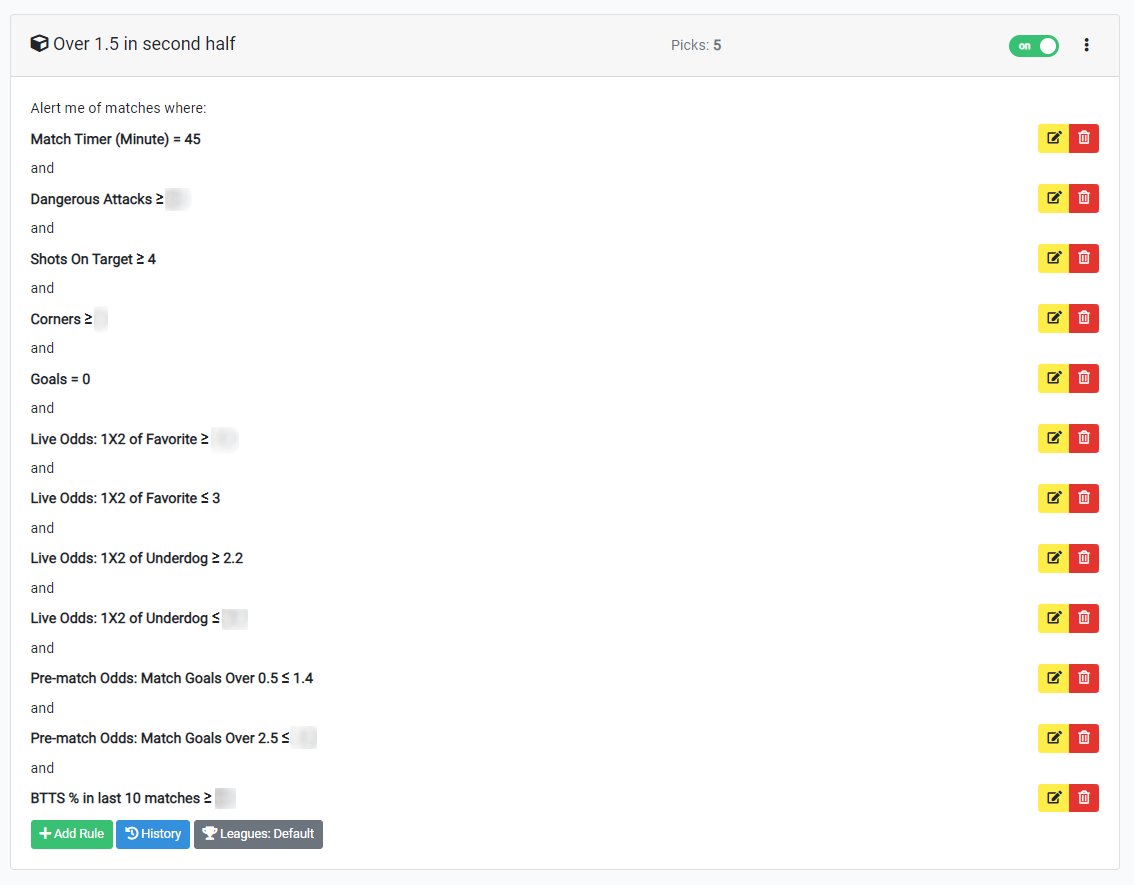Viewport: 1134px width, 885px height.
Task: Open the Leagues: Default settings
Action: click(x=258, y=833)
